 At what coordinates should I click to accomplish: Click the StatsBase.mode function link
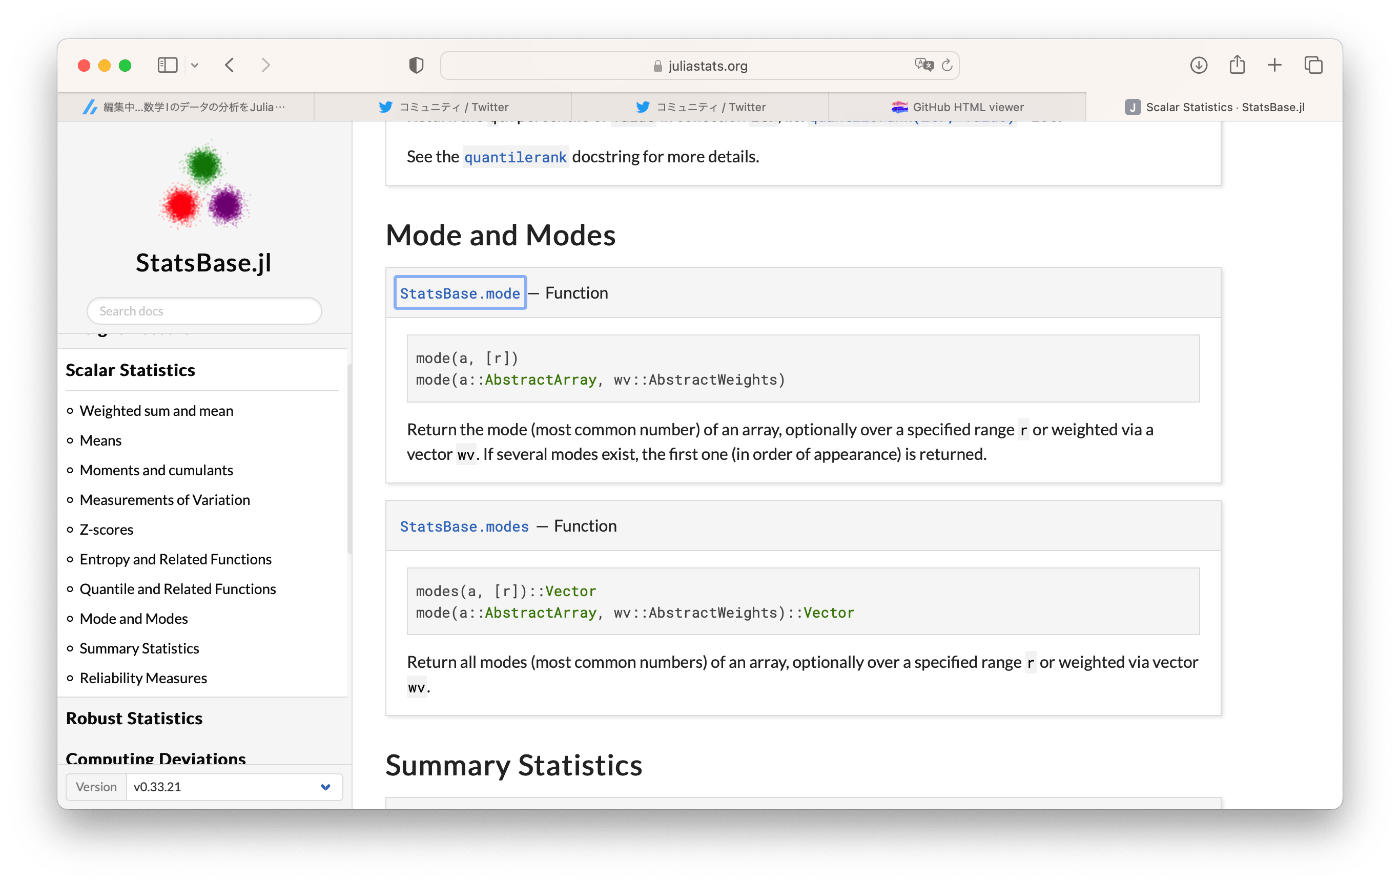pyautogui.click(x=460, y=293)
